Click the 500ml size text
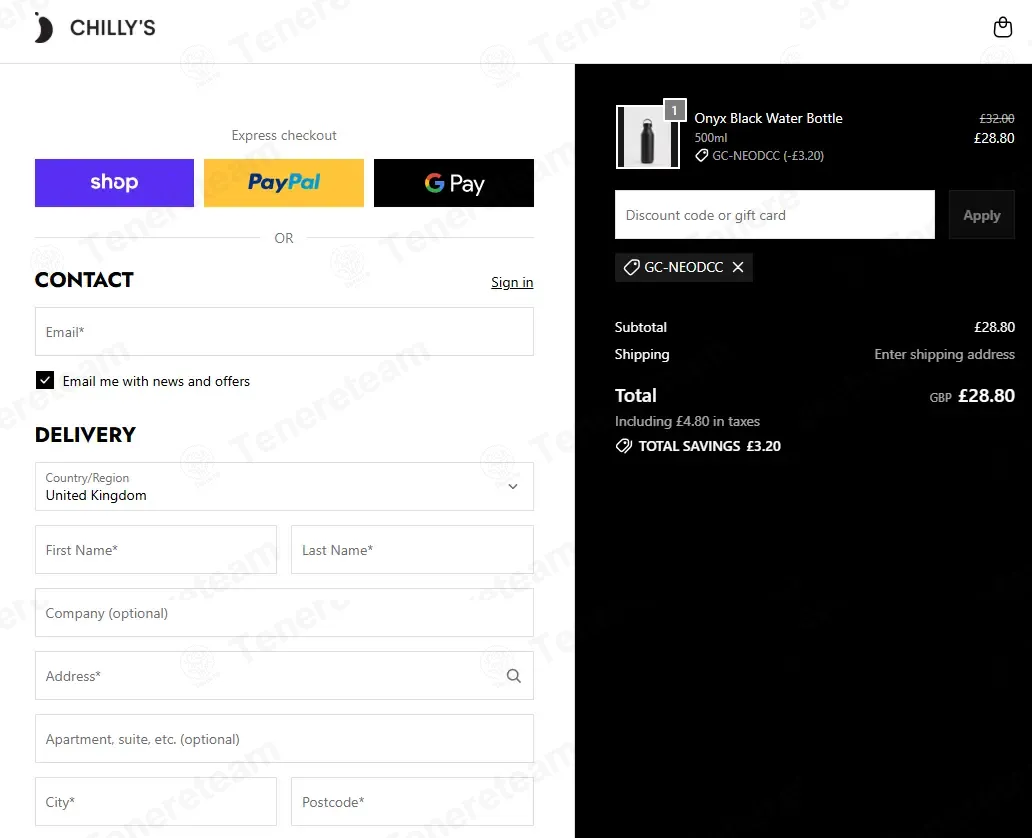 pyautogui.click(x=711, y=138)
